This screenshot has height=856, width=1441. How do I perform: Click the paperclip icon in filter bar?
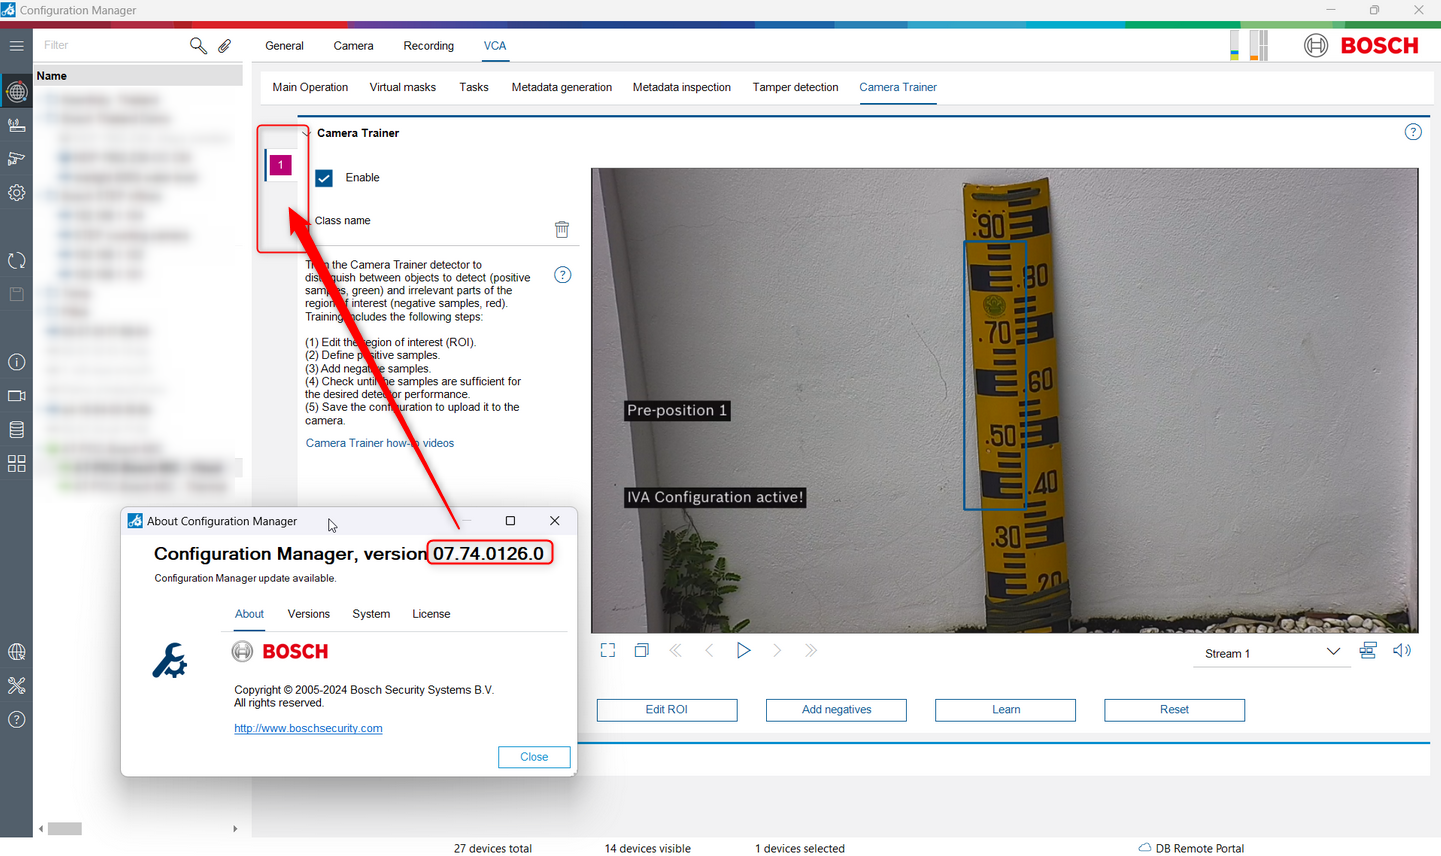(x=225, y=45)
